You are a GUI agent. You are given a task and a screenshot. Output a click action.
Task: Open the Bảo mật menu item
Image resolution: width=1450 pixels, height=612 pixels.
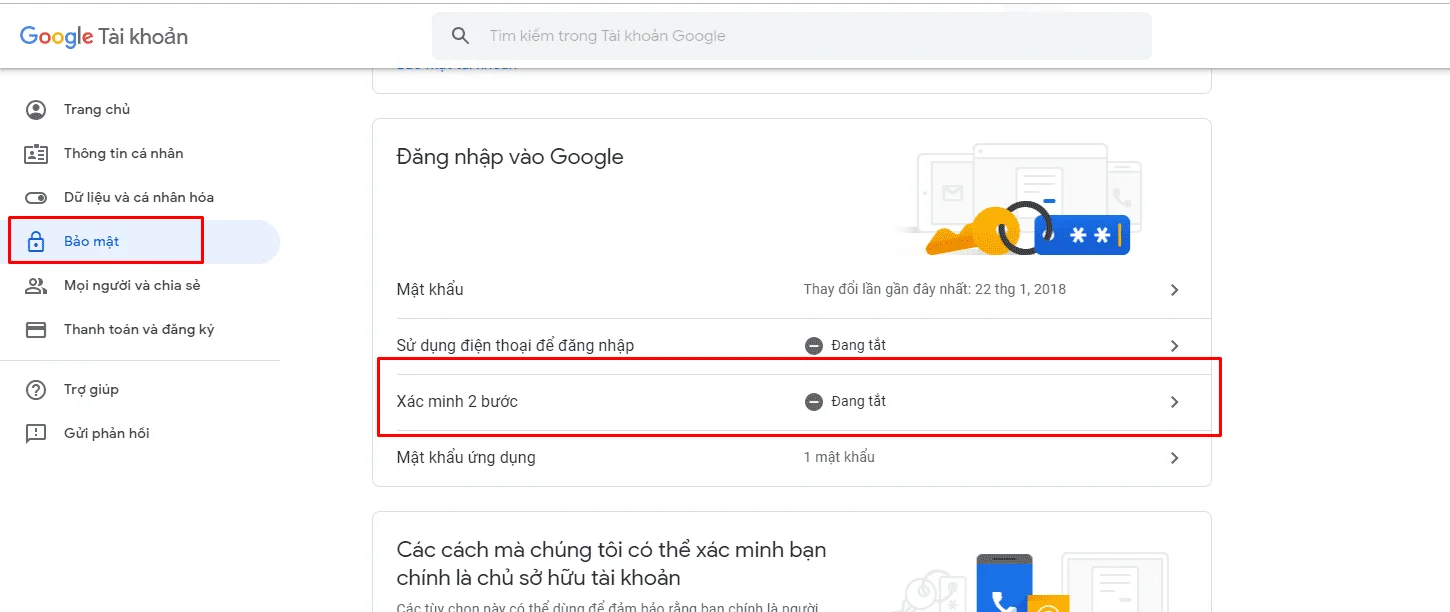[140, 242]
